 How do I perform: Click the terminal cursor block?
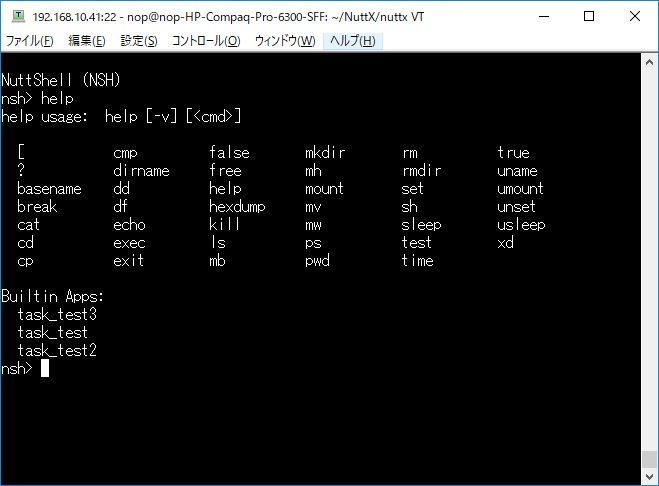pos(45,369)
